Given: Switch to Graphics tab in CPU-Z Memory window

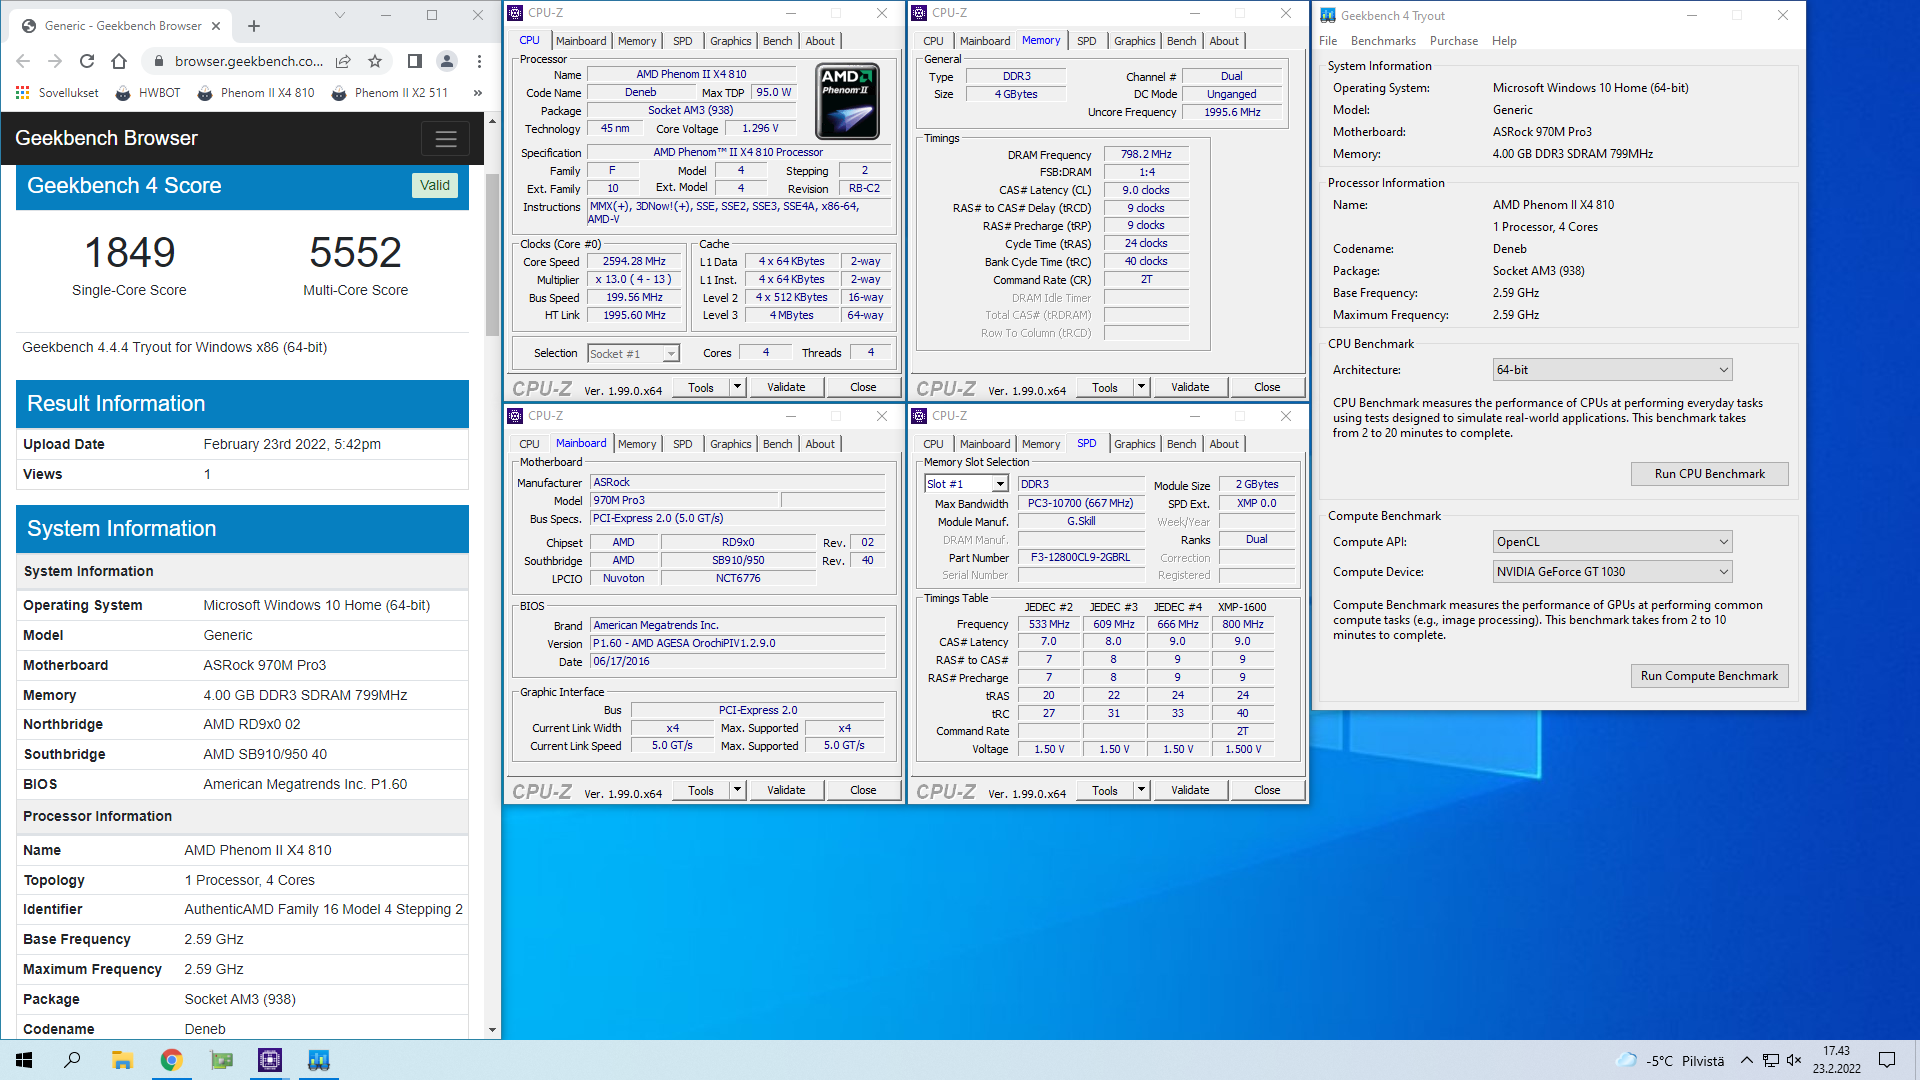Looking at the screenshot, I should [x=1134, y=41].
